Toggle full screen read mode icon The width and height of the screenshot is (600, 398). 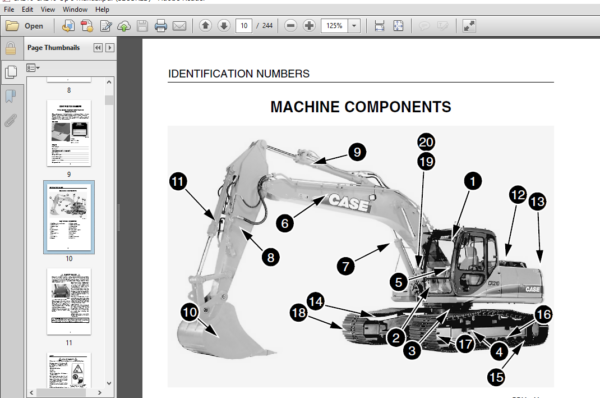coord(469,26)
